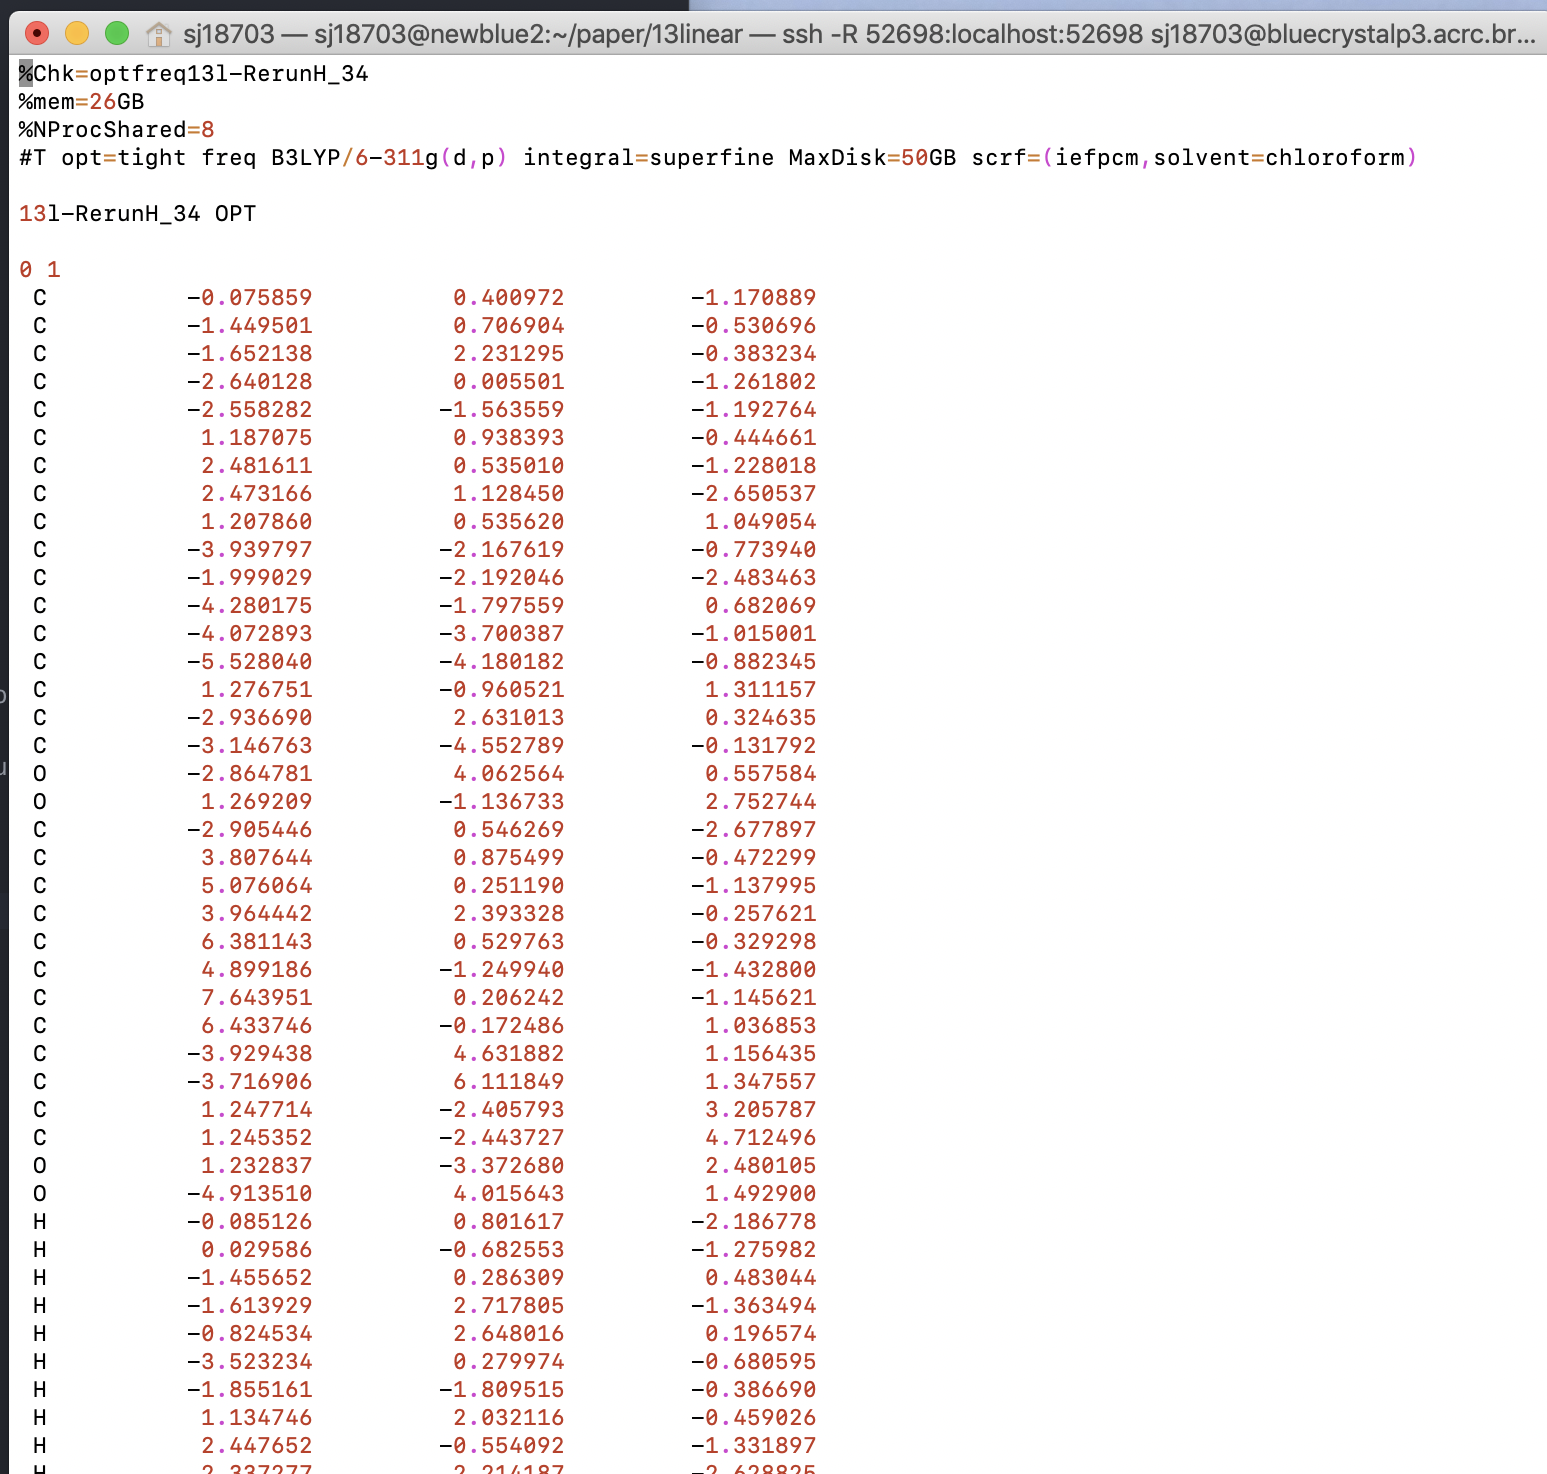Click integral=superfine keyword
Image resolution: width=1547 pixels, height=1474 pixels.
(x=649, y=158)
